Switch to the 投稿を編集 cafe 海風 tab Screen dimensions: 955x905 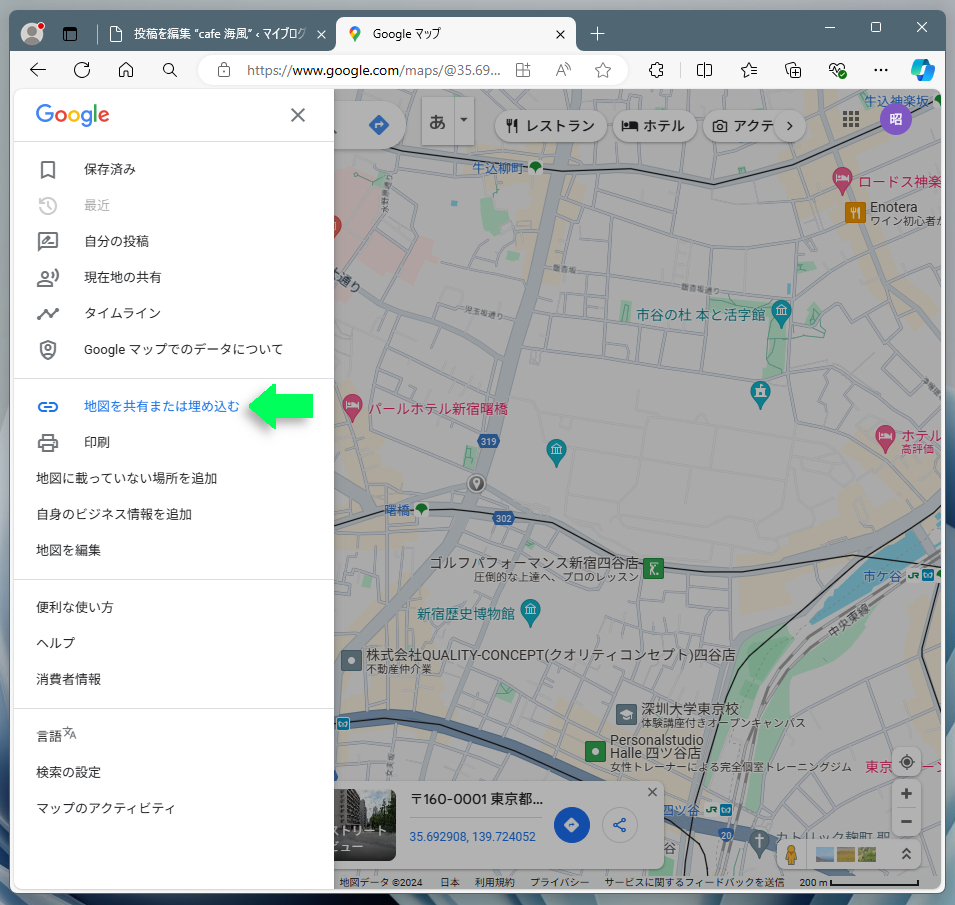point(219,34)
